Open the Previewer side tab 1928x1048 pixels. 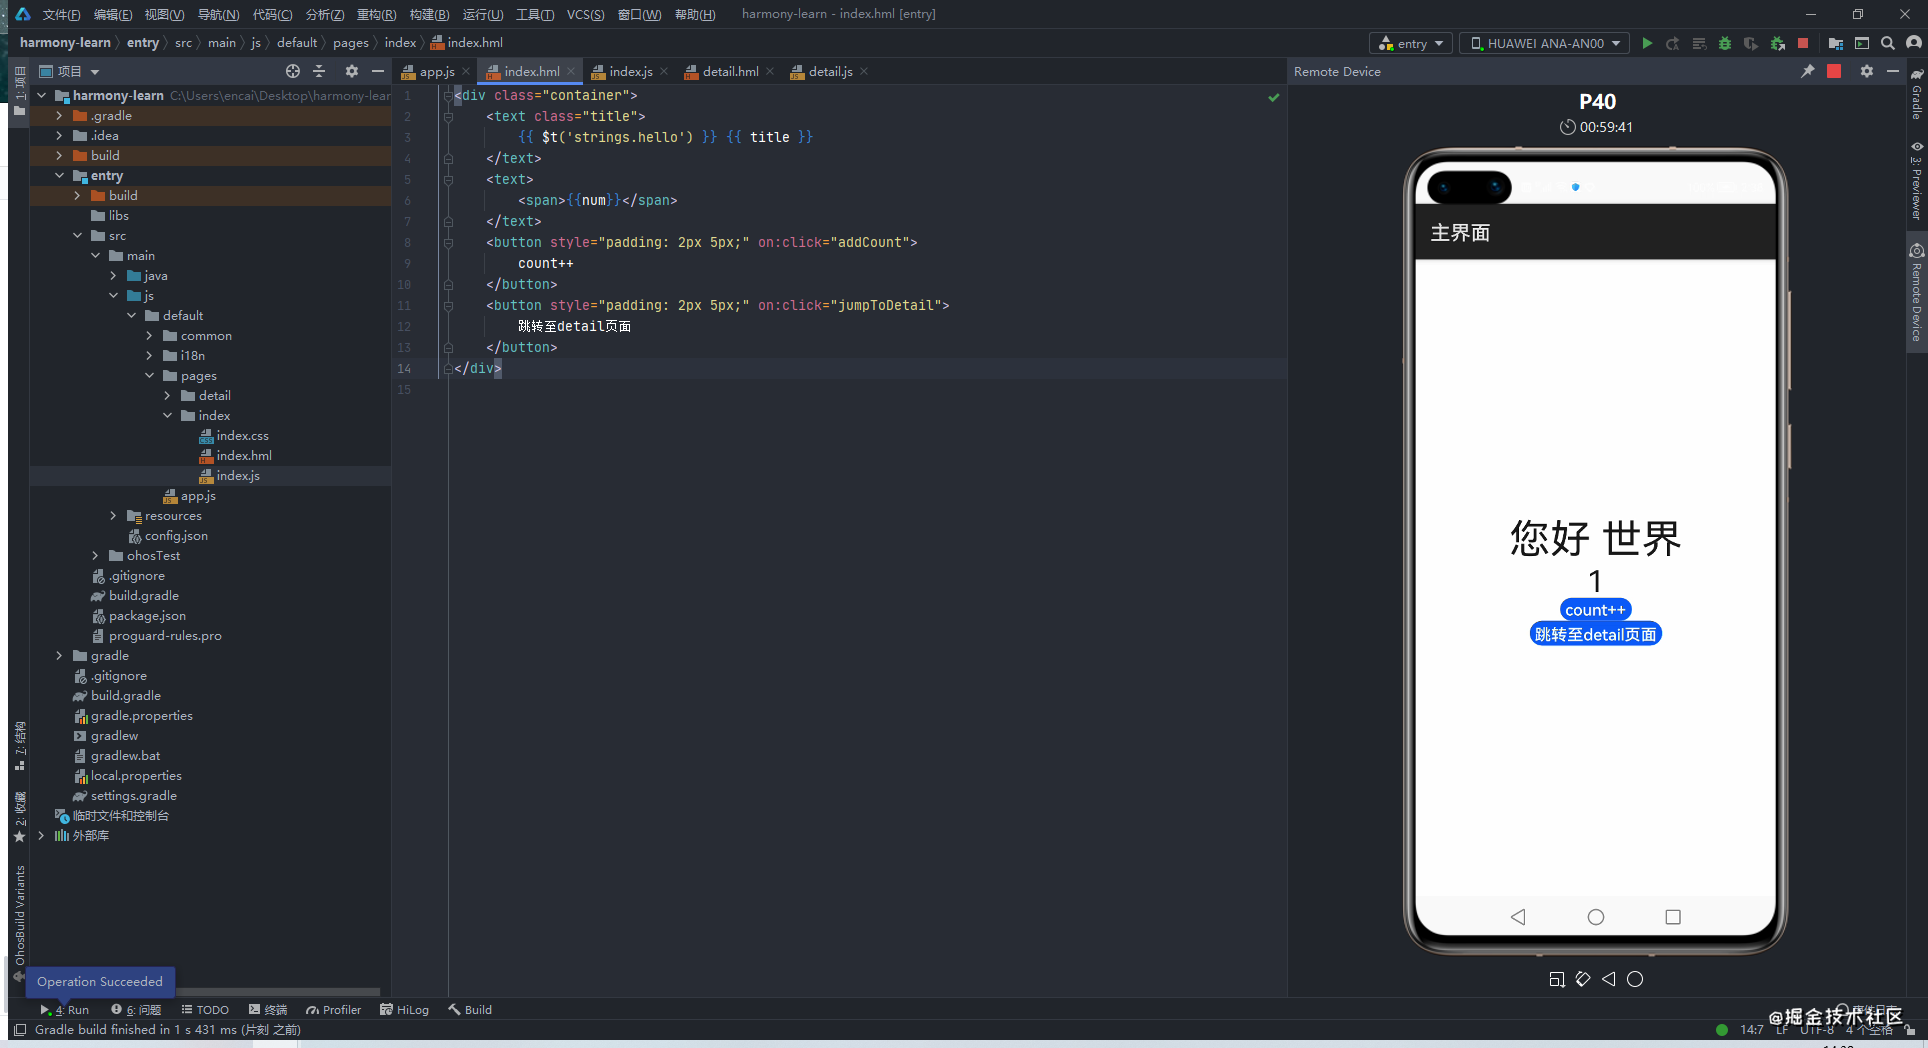click(x=1916, y=181)
